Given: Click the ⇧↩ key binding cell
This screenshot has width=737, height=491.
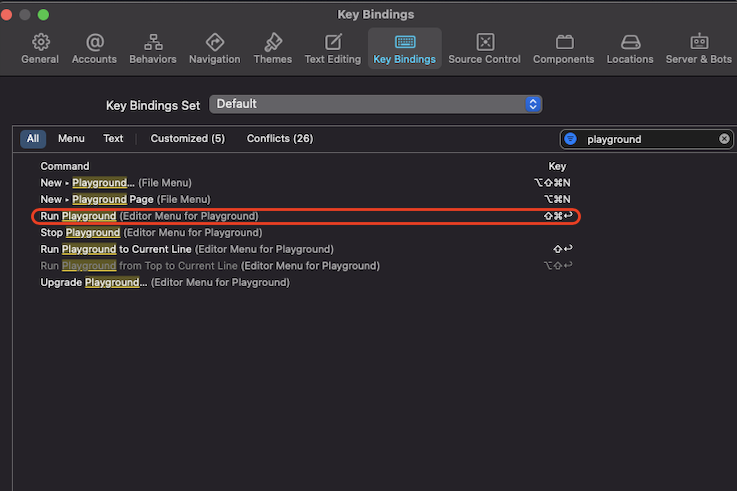Looking at the screenshot, I should point(563,249).
